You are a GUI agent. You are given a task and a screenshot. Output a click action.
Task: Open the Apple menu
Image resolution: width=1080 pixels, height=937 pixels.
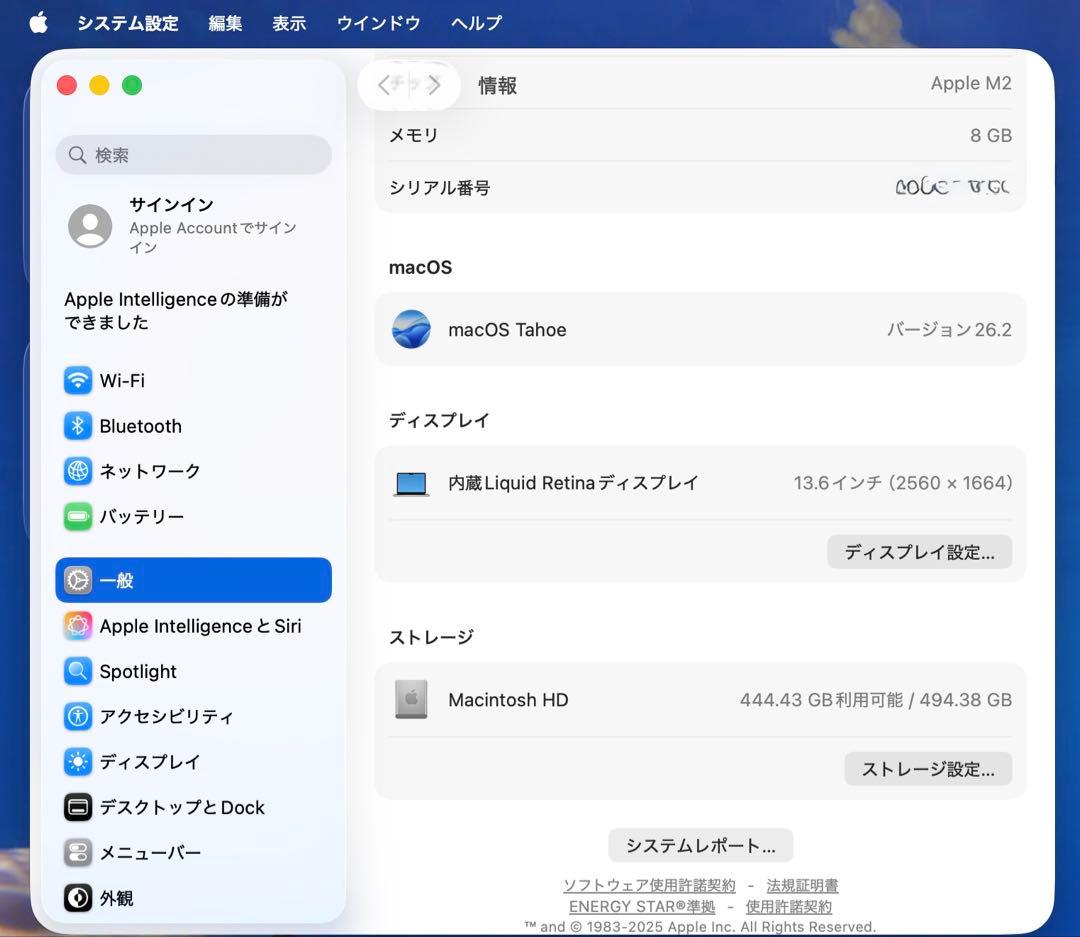click(x=37, y=22)
